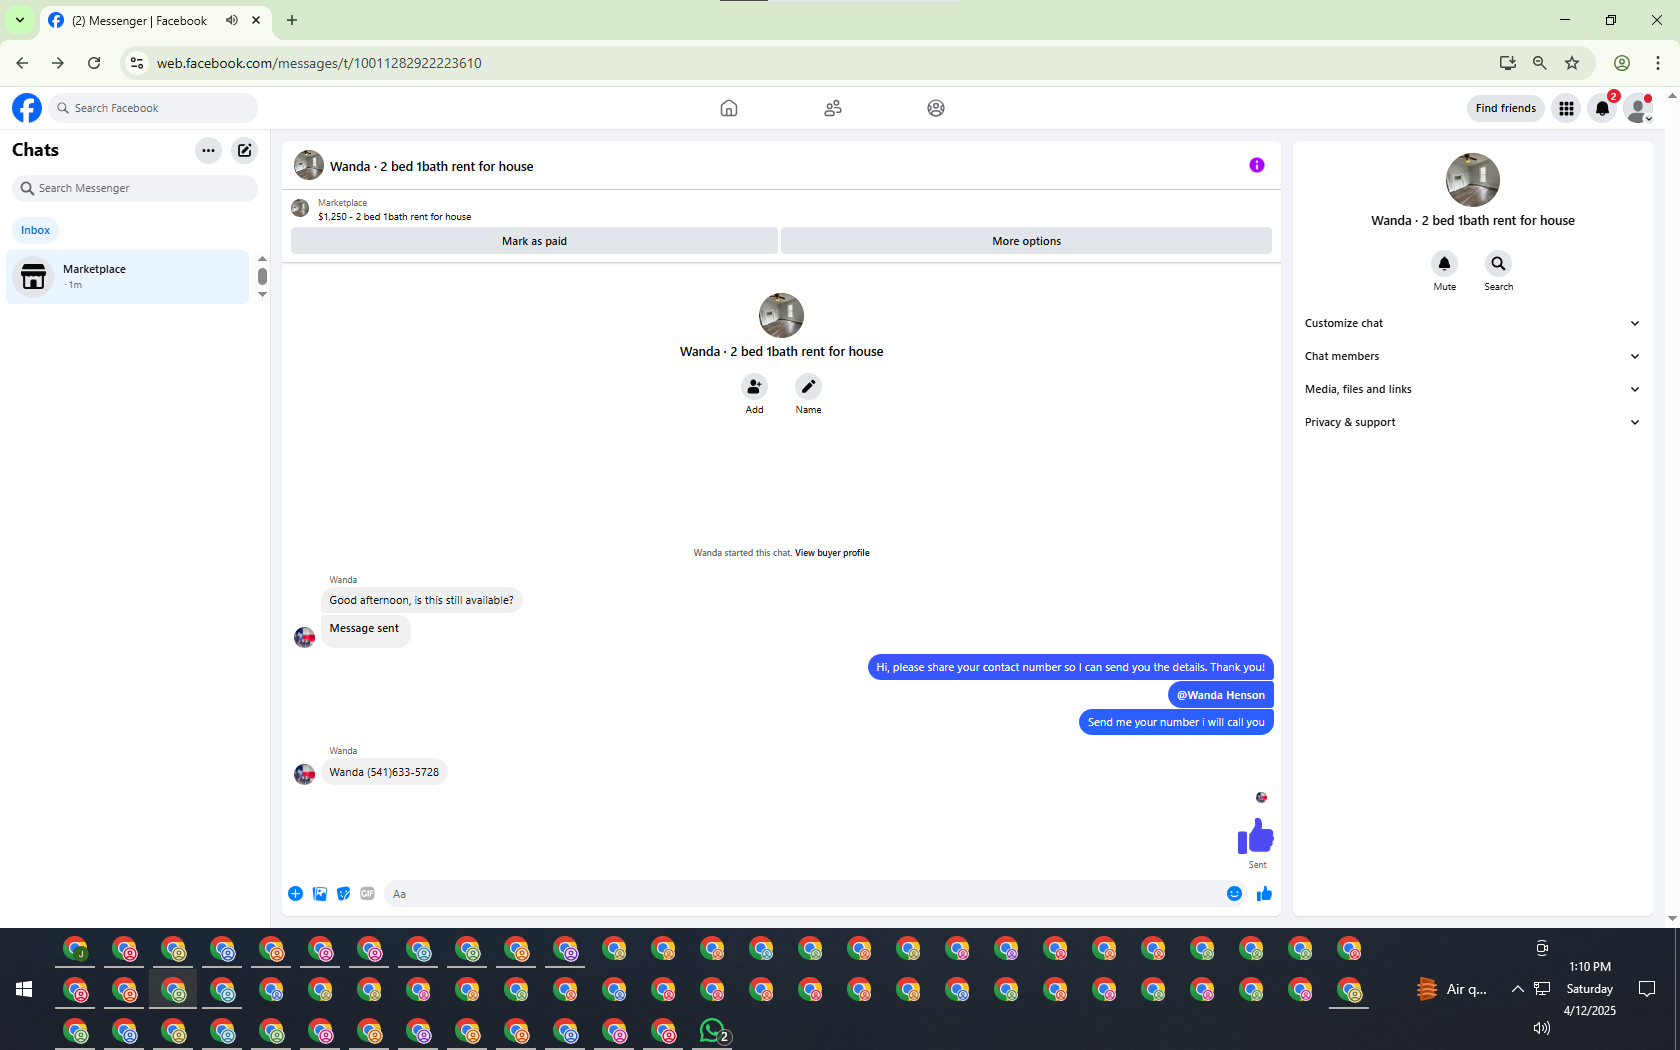1680x1050 pixels.
Task: Open a new browser tab
Action: tap(292, 20)
